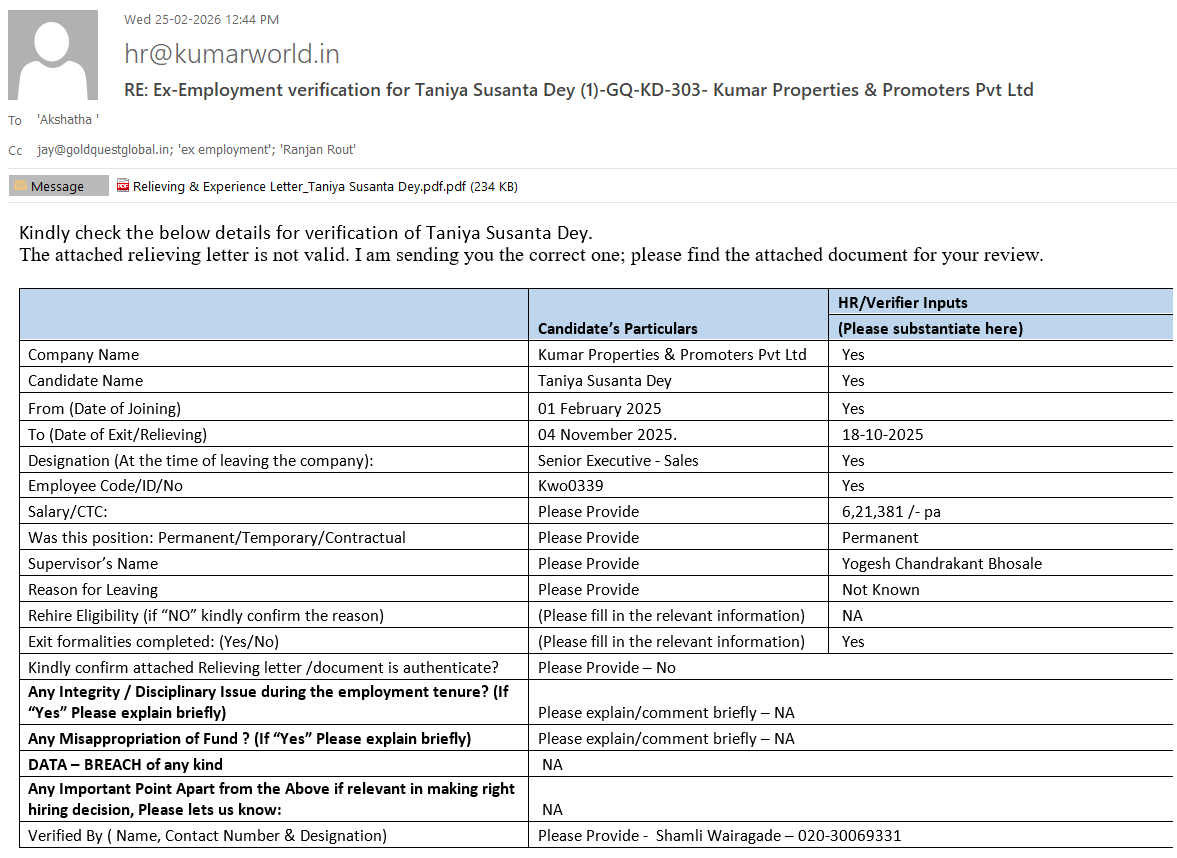Click the HR/Verifier Inputs column header

[x=902, y=302]
